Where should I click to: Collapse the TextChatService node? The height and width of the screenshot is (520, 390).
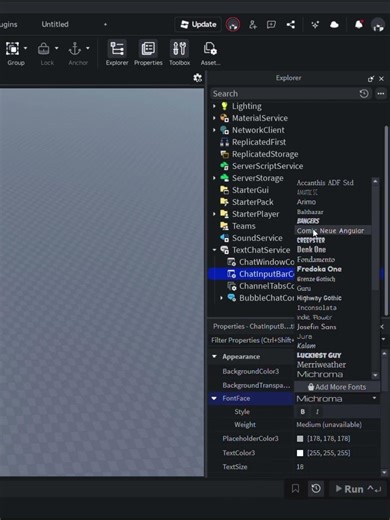tap(214, 250)
